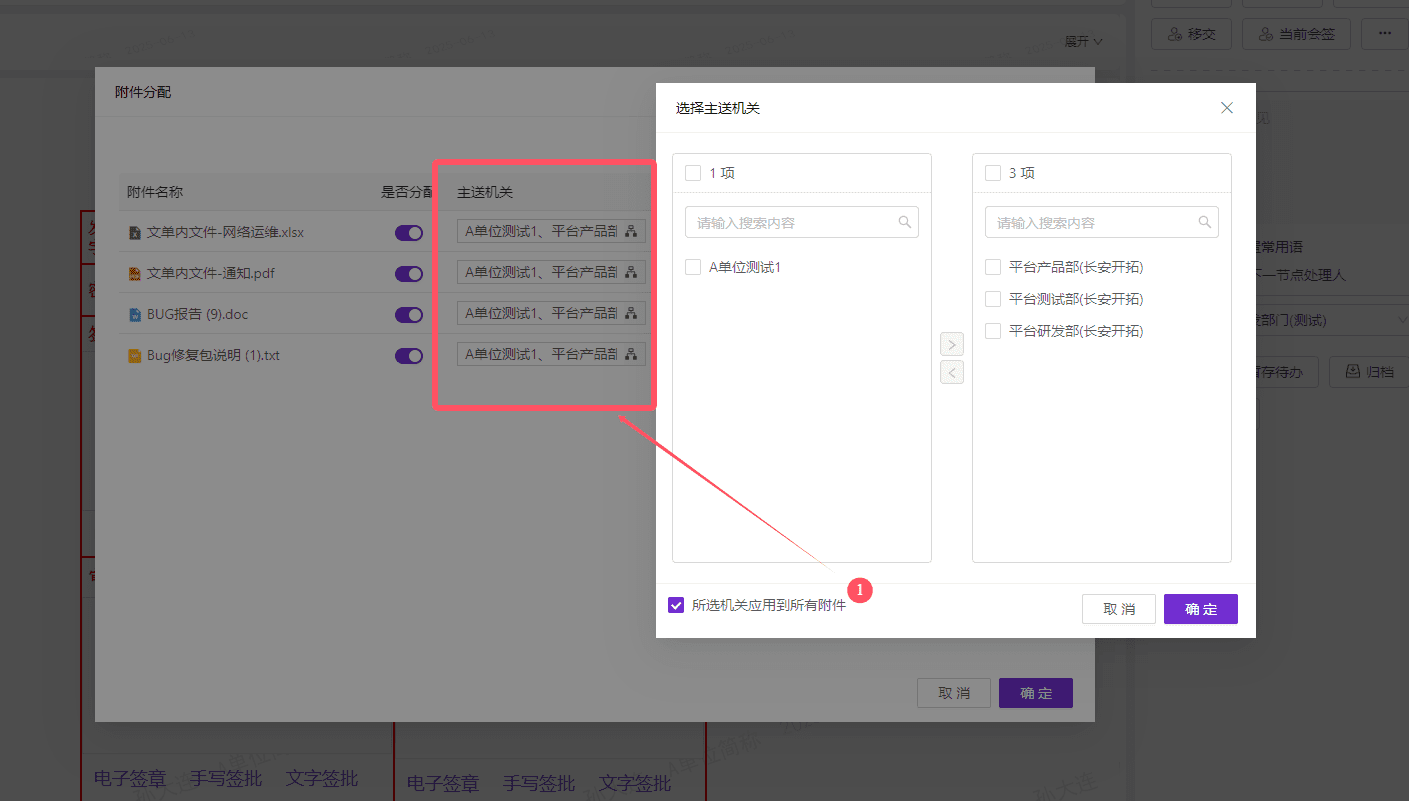This screenshot has width=1409, height=801.
Task: Toggle distribution switch for 文单内文件-网络运维.xlsx
Action: click(409, 233)
